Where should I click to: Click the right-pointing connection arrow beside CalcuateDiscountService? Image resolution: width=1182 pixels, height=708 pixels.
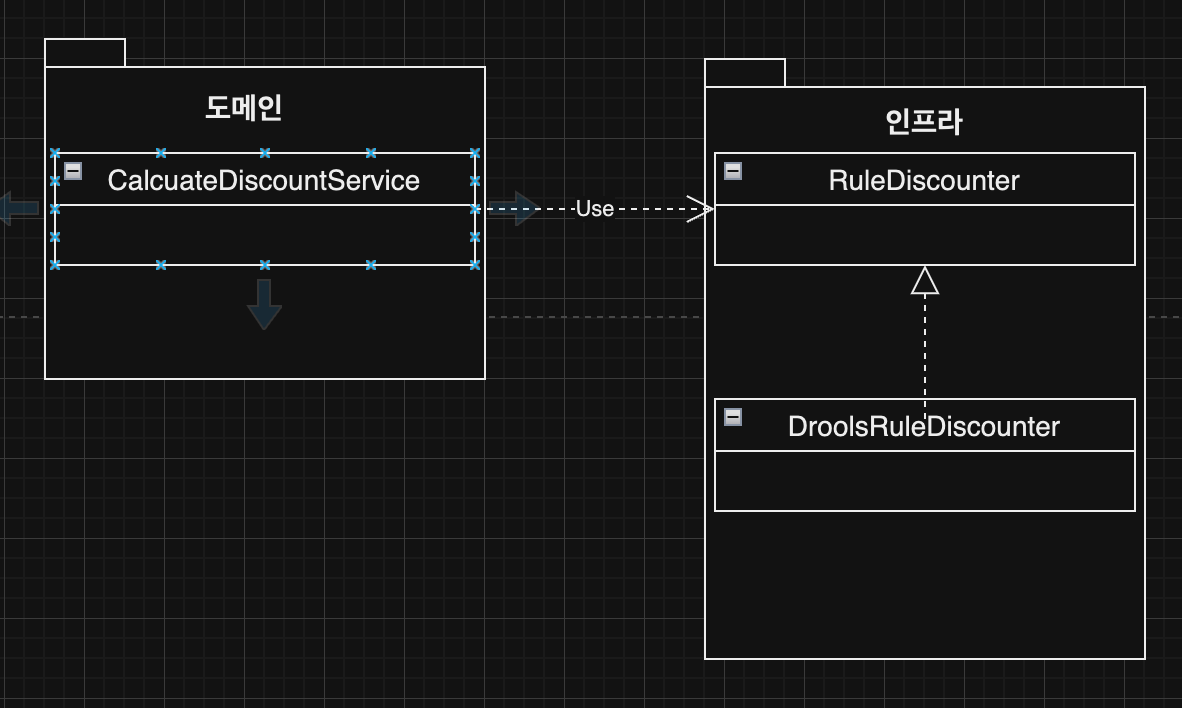tap(514, 209)
